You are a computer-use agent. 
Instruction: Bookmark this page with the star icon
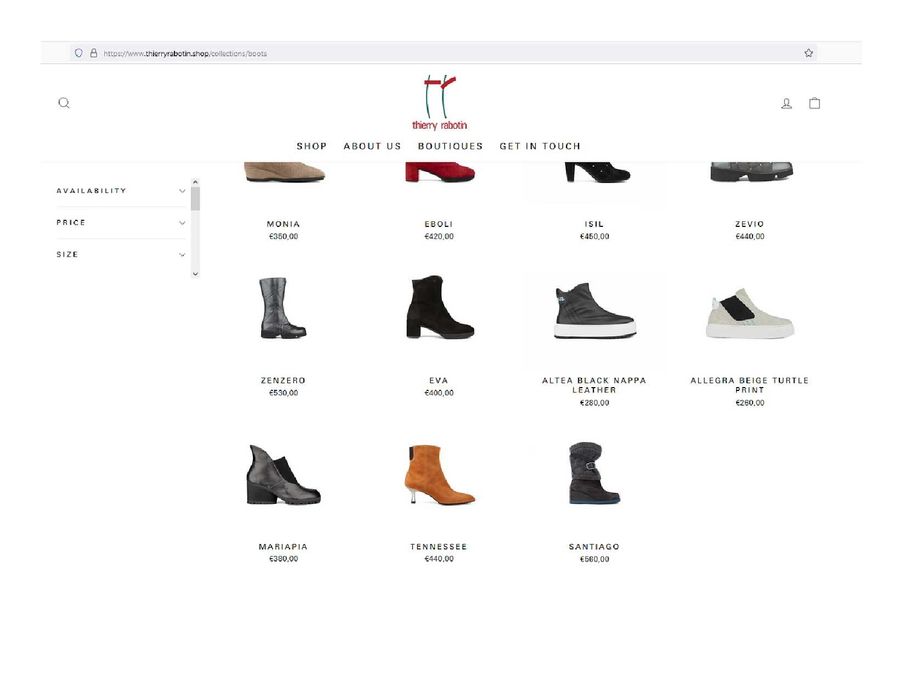pos(809,53)
